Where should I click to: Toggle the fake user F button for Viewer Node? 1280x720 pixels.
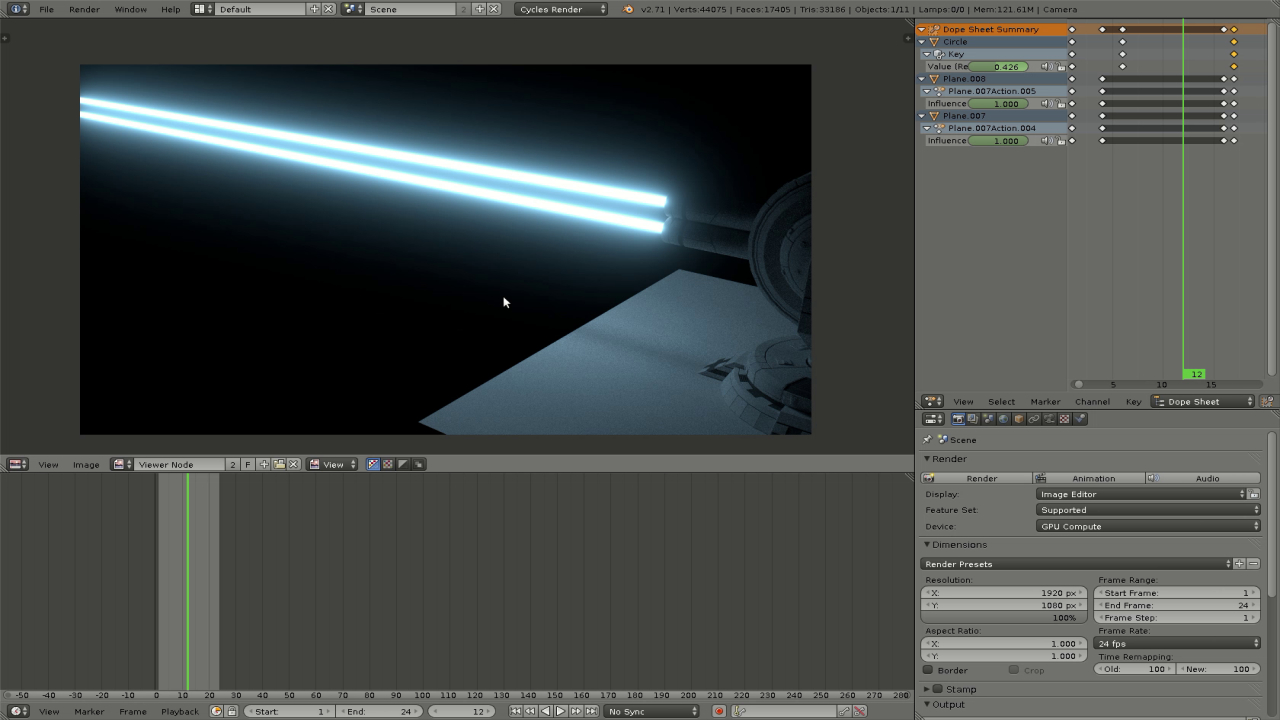pos(247,464)
